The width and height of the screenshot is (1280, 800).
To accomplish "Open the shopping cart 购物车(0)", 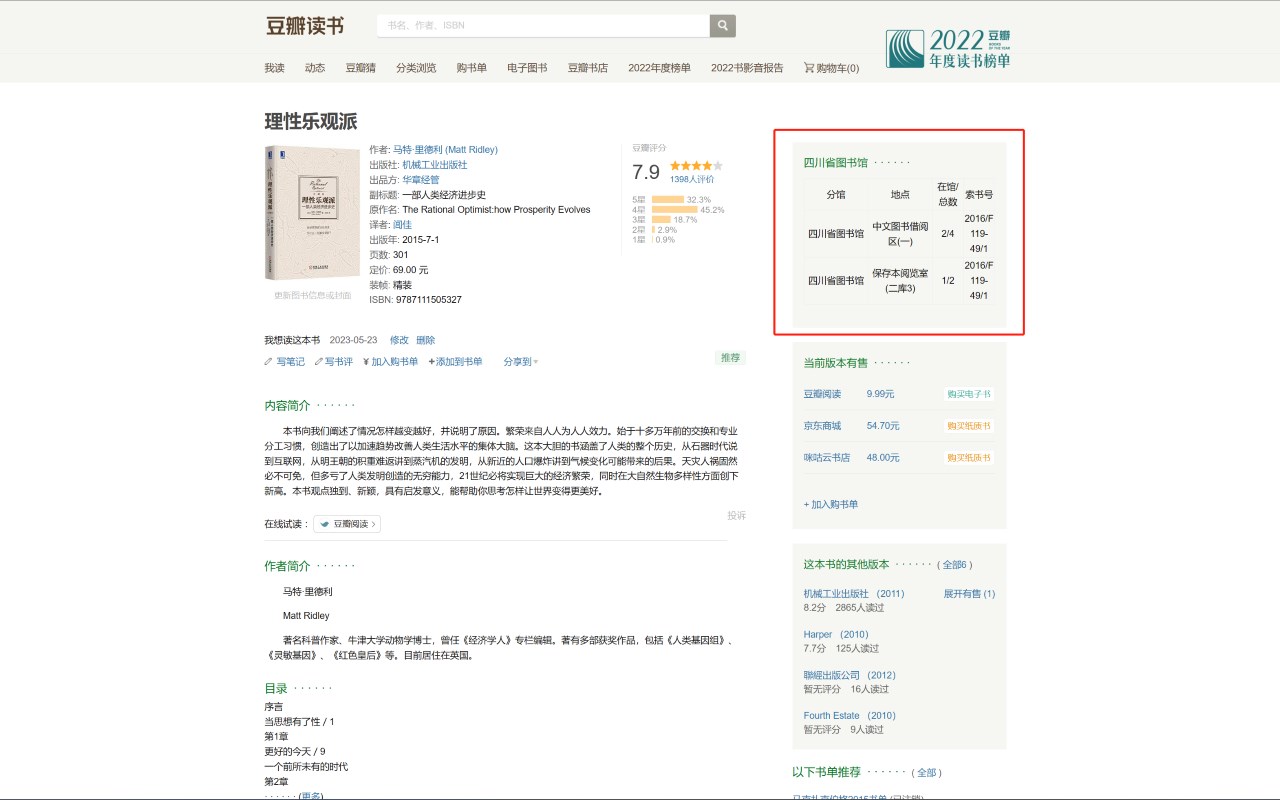I will pyautogui.click(x=831, y=68).
